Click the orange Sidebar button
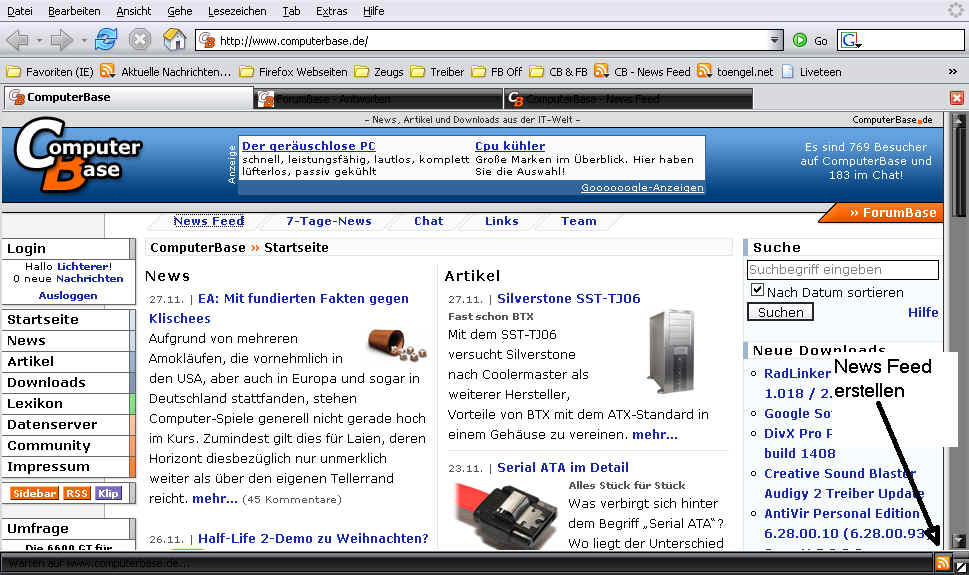The width and height of the screenshot is (969, 575). point(35,493)
